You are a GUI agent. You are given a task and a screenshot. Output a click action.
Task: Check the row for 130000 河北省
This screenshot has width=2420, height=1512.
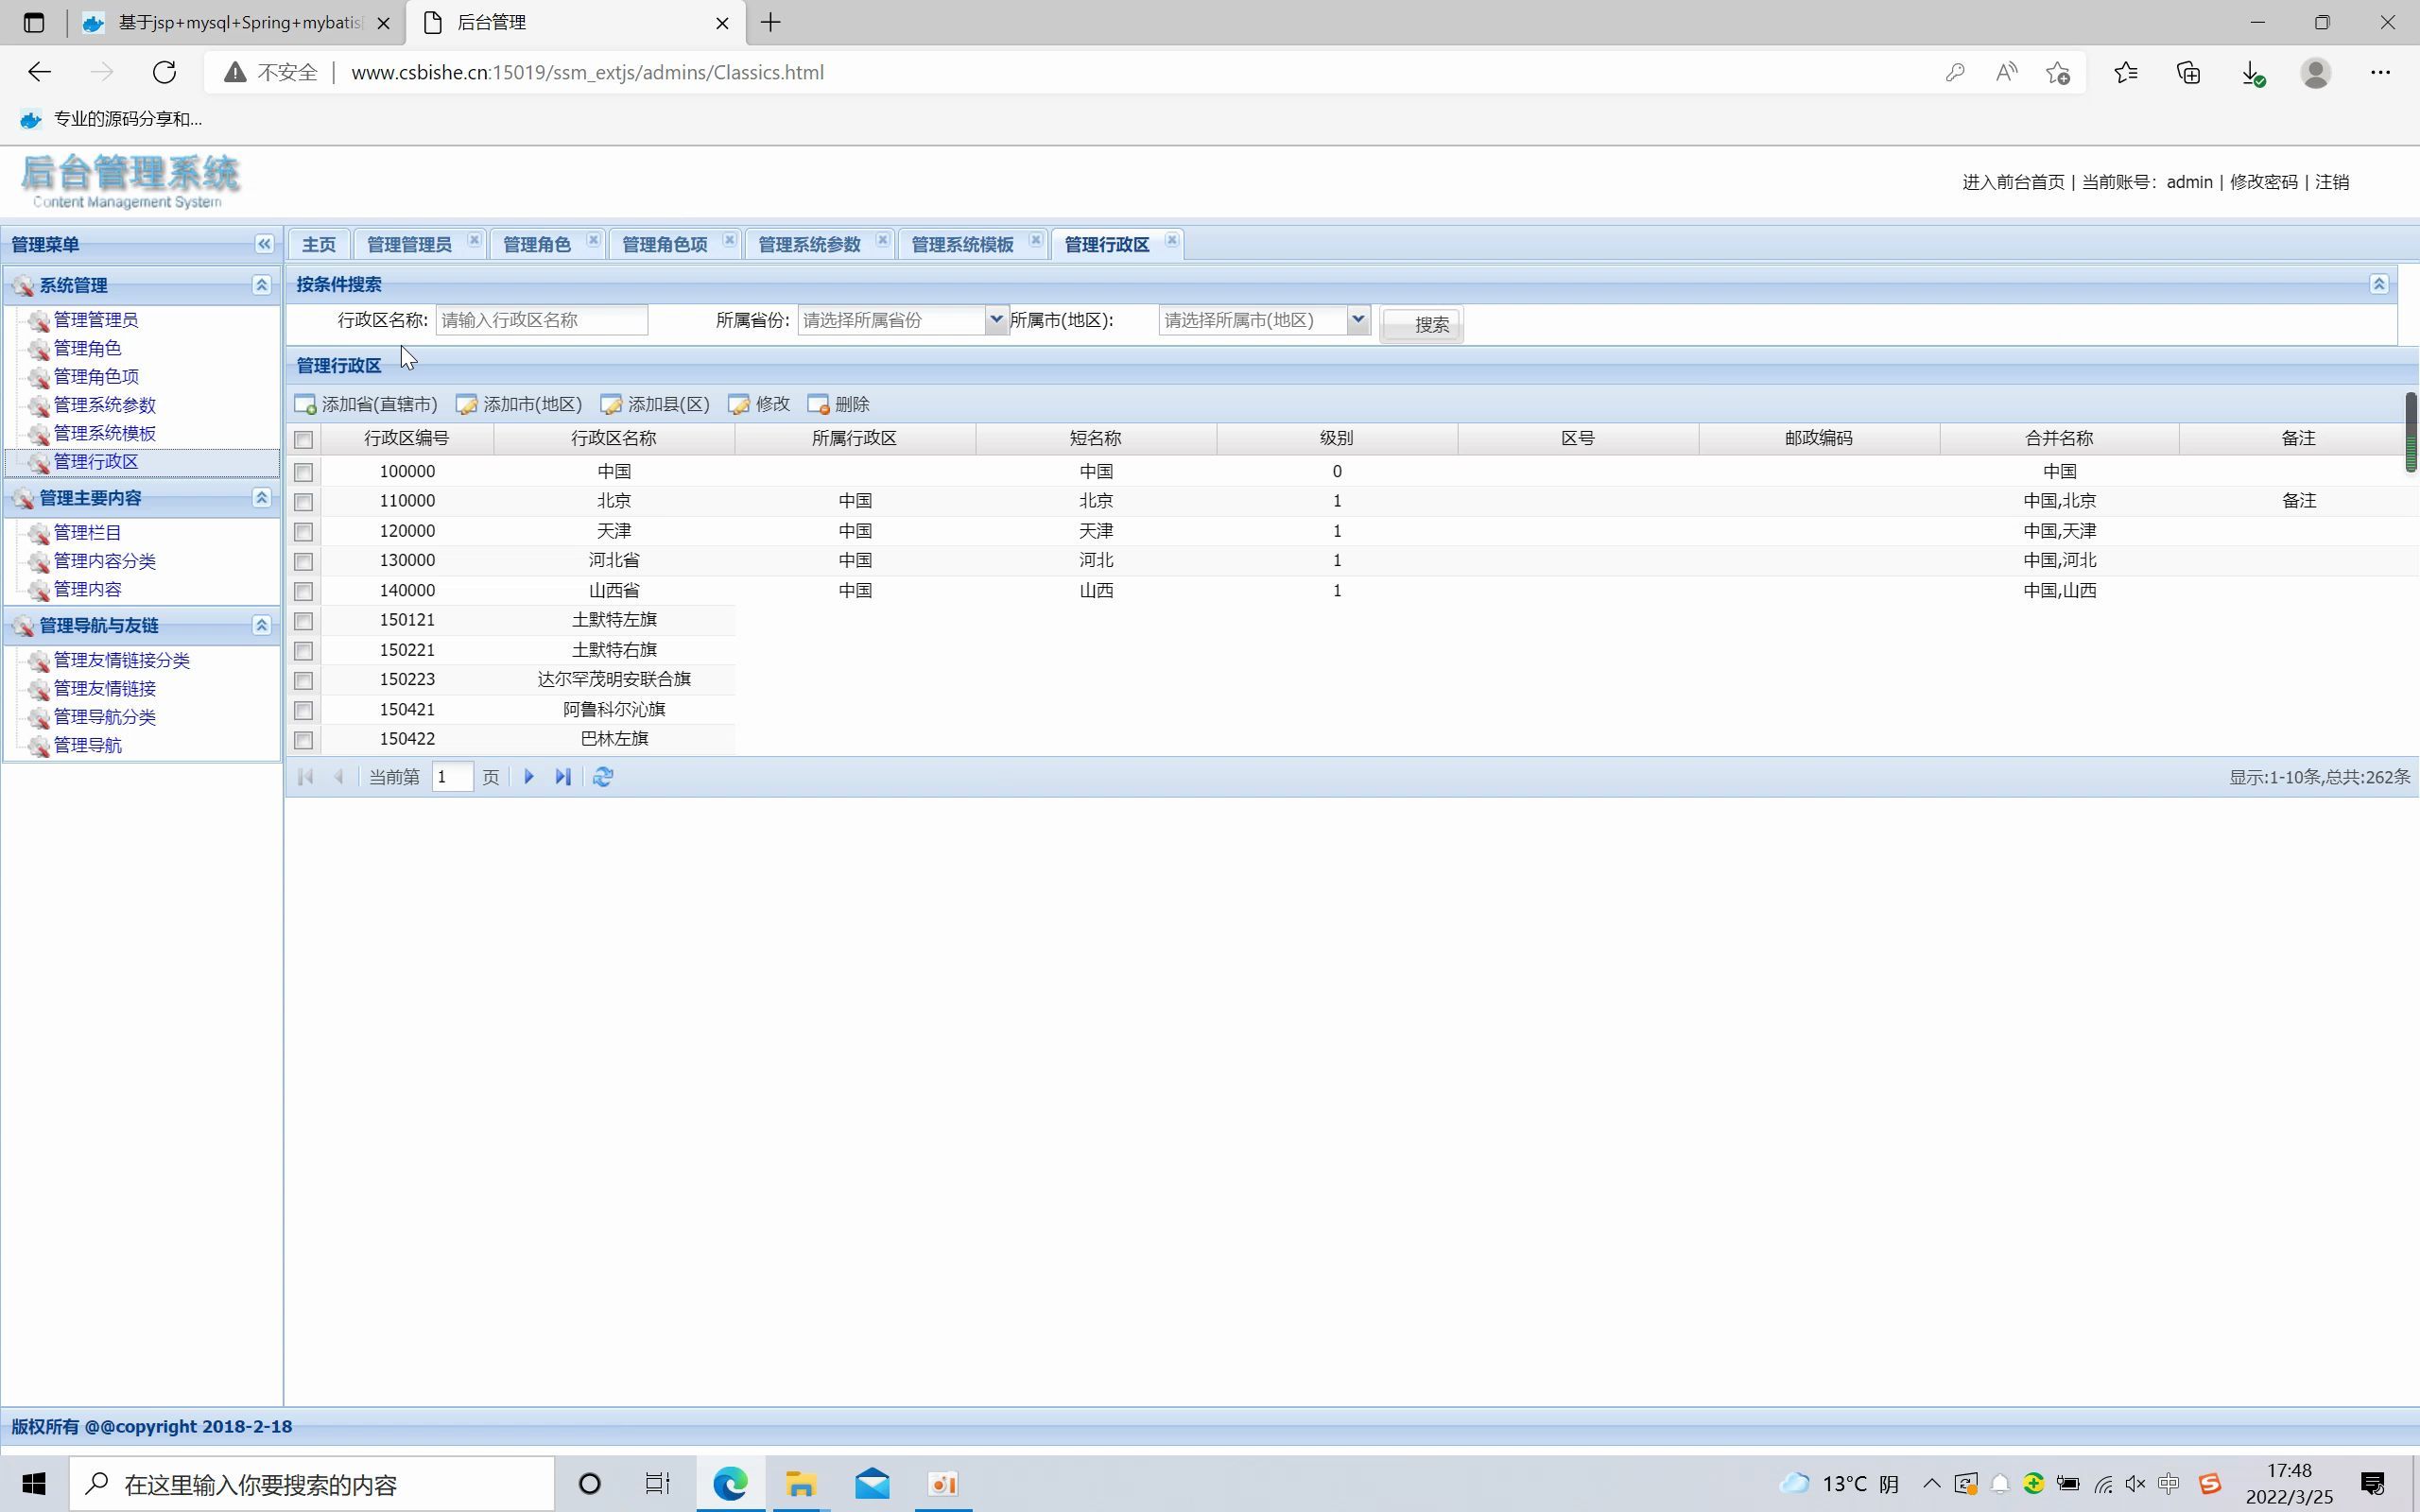point(304,562)
